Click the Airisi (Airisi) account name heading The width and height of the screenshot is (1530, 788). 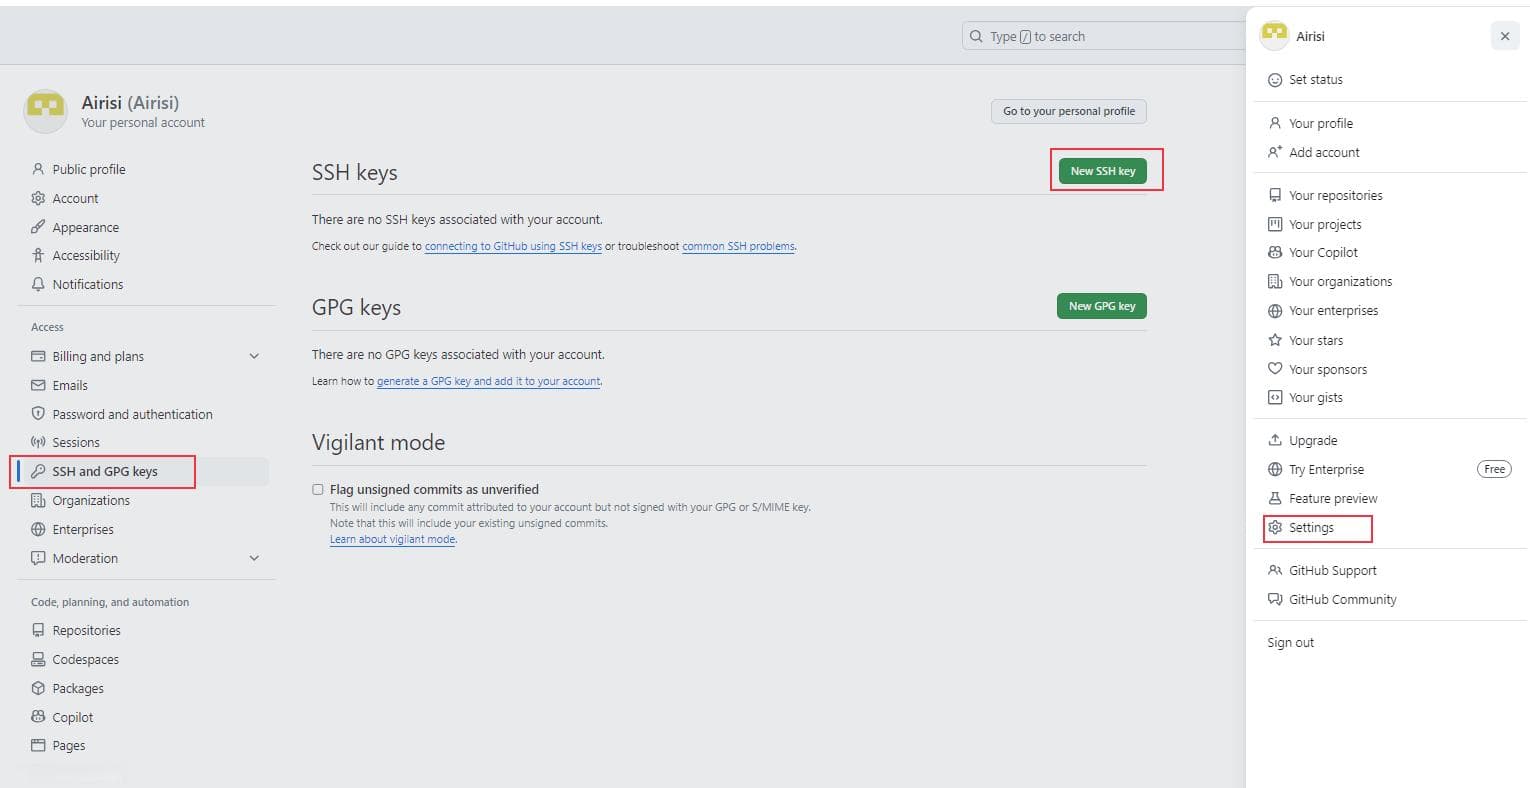click(x=130, y=102)
